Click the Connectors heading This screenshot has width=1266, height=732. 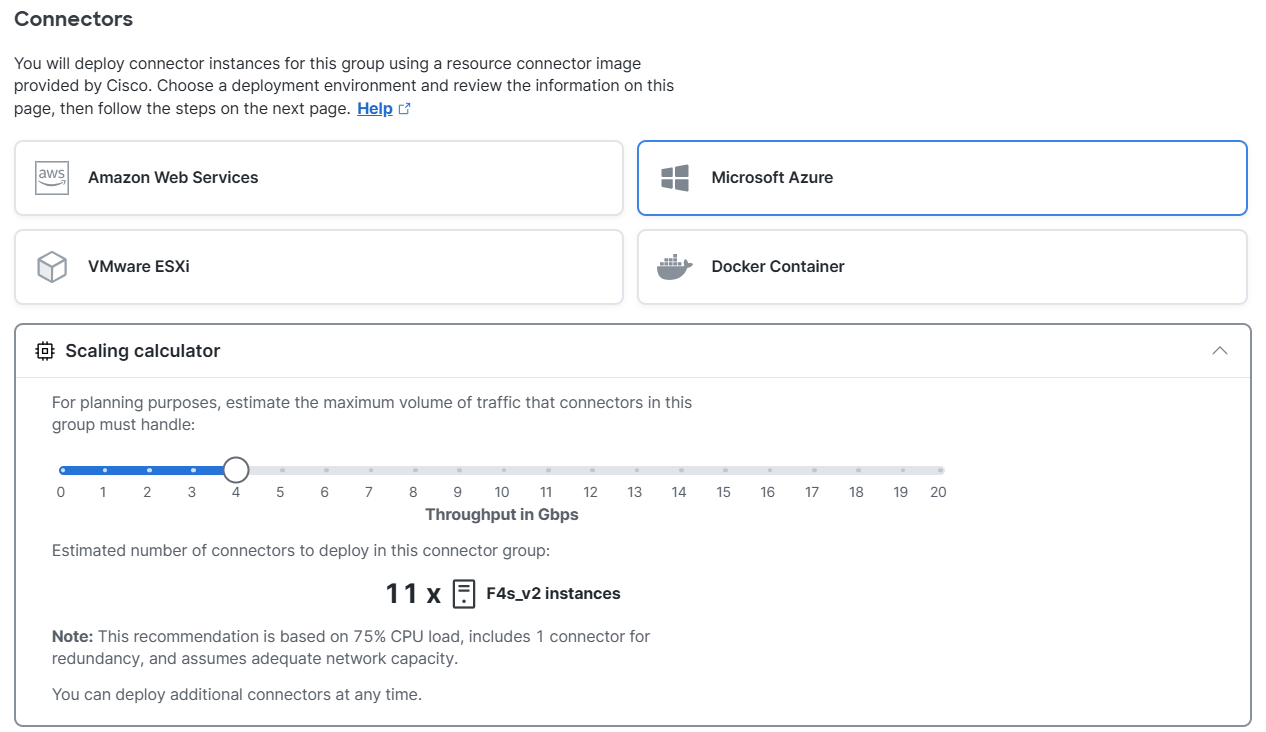[x=74, y=19]
